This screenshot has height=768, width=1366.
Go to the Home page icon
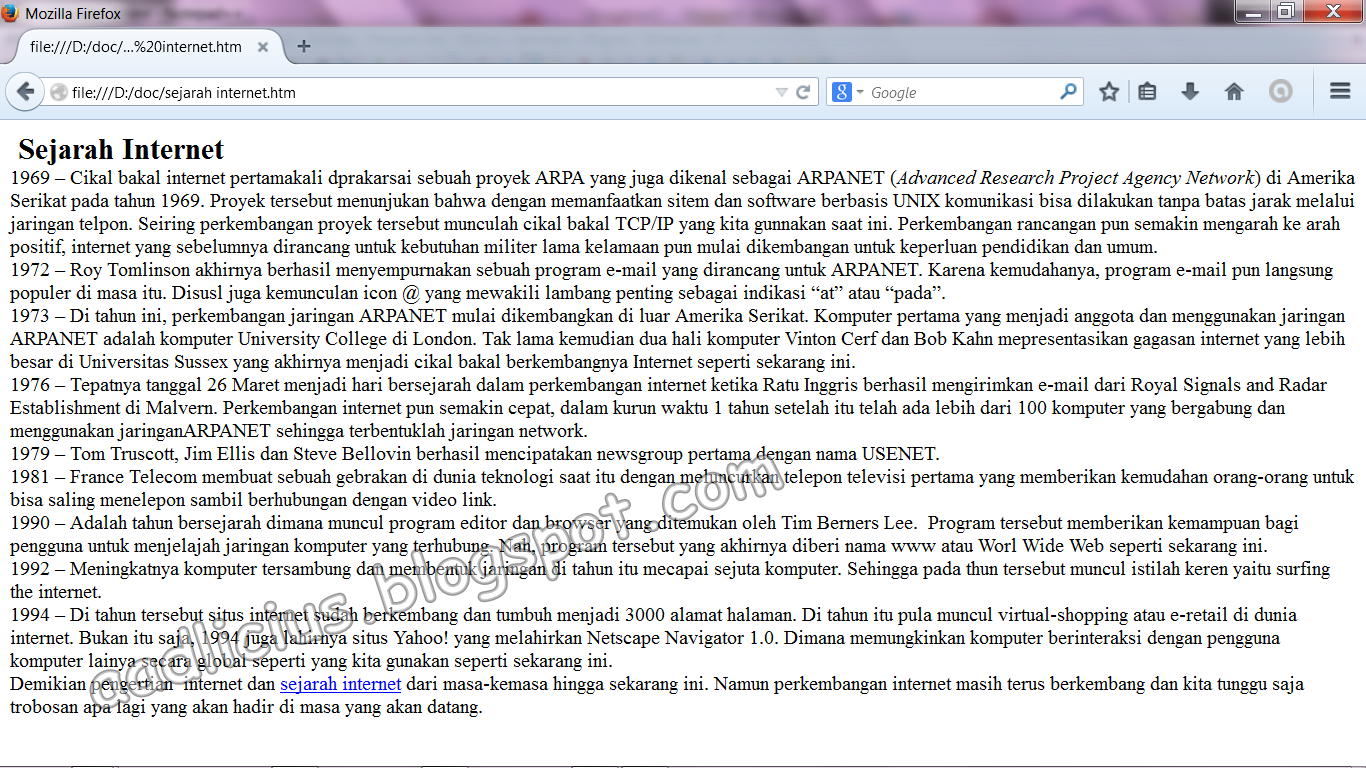tap(1234, 92)
